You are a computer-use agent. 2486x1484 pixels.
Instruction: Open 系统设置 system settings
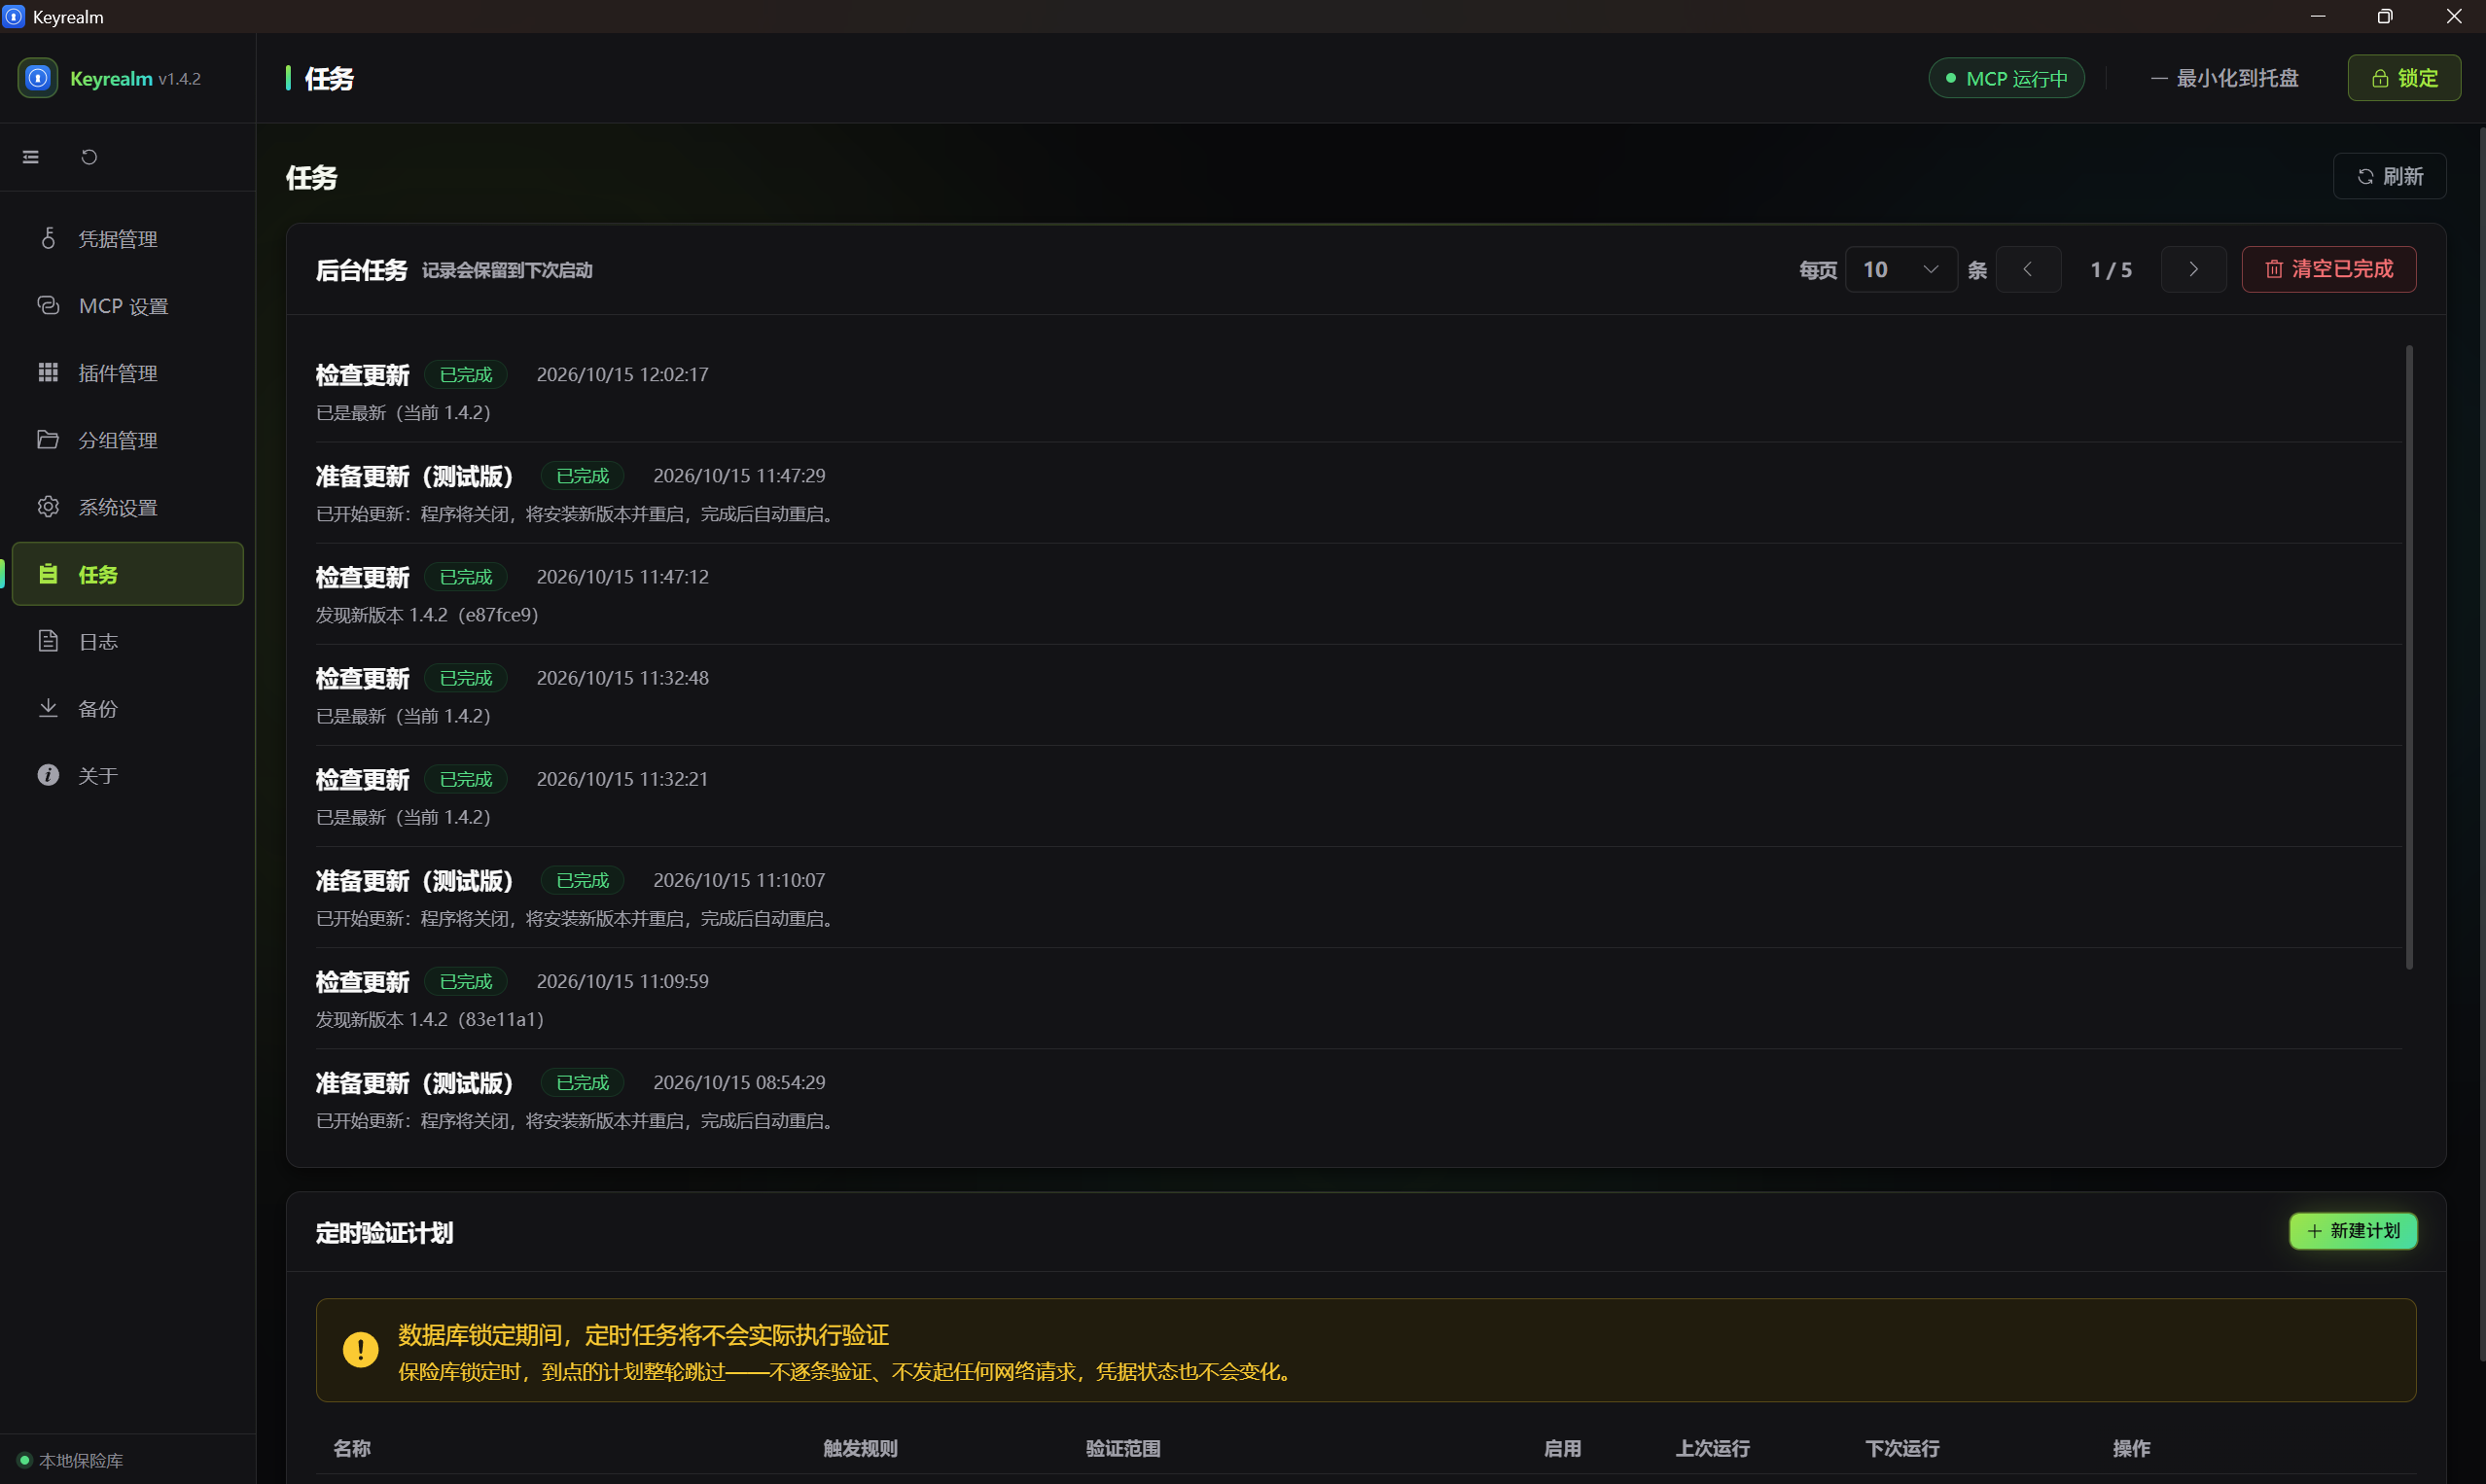[x=128, y=507]
